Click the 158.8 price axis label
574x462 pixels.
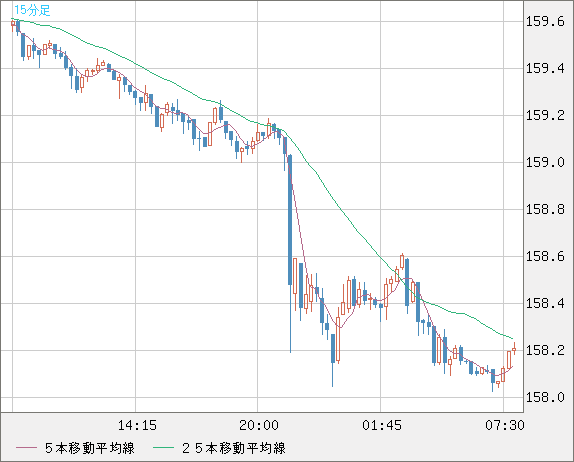pos(545,209)
